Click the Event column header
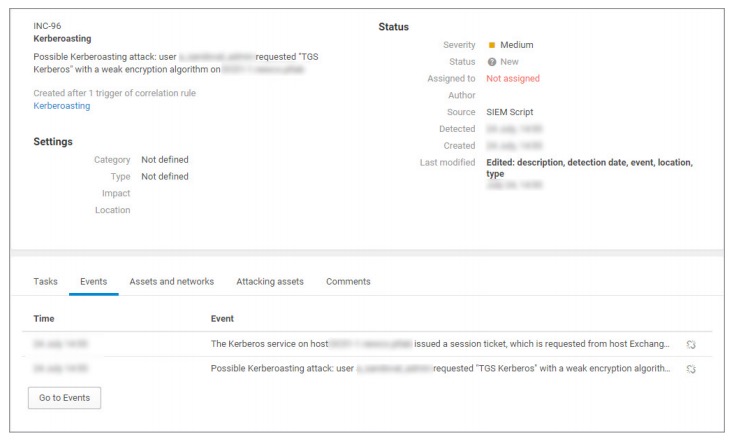Image resolution: width=735 pixels, height=442 pixels. coord(222,319)
